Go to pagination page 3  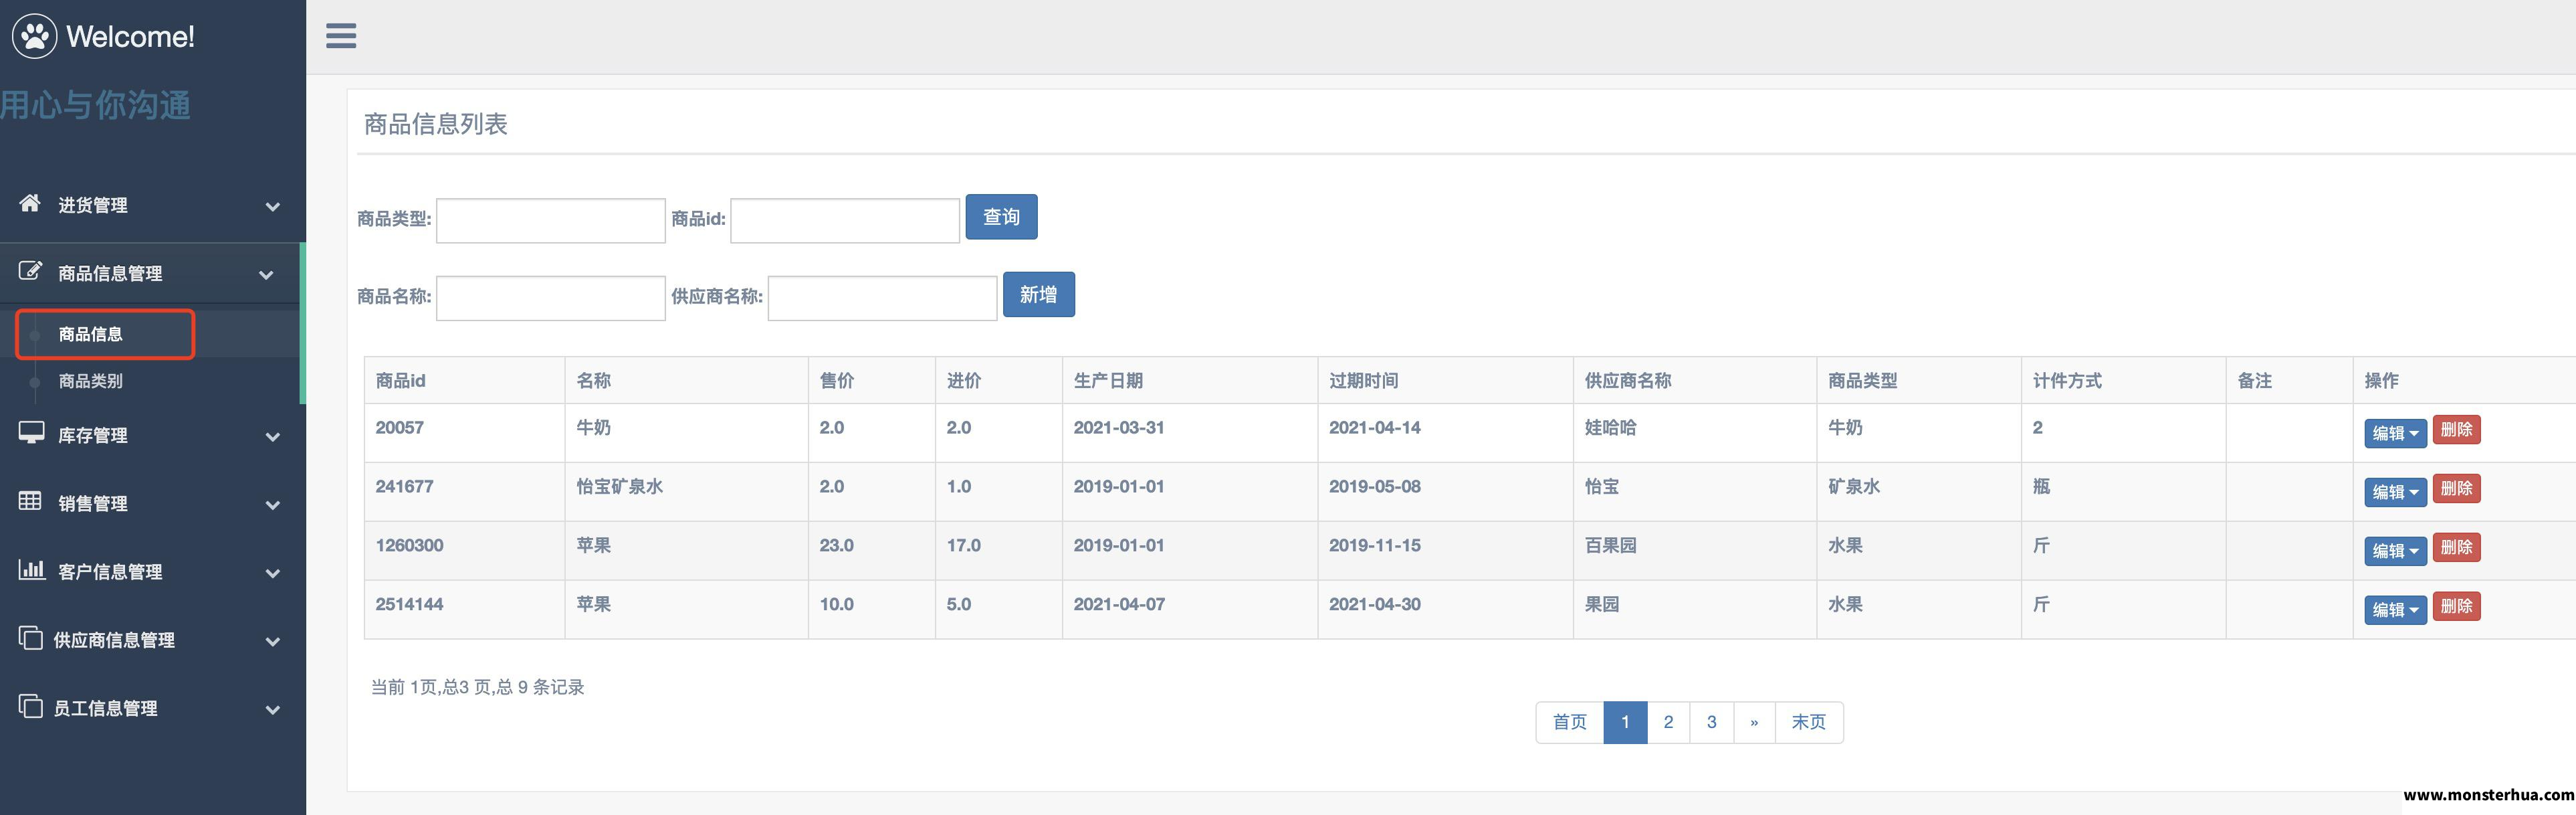pyautogui.click(x=1711, y=722)
